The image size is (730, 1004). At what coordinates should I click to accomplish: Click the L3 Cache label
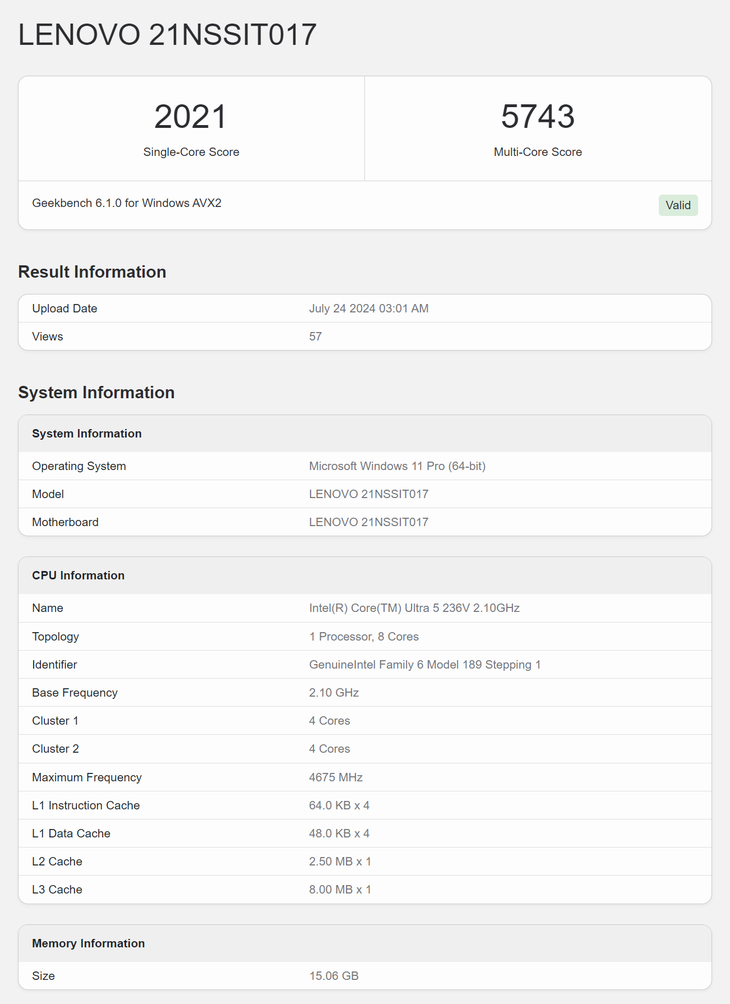click(57, 889)
